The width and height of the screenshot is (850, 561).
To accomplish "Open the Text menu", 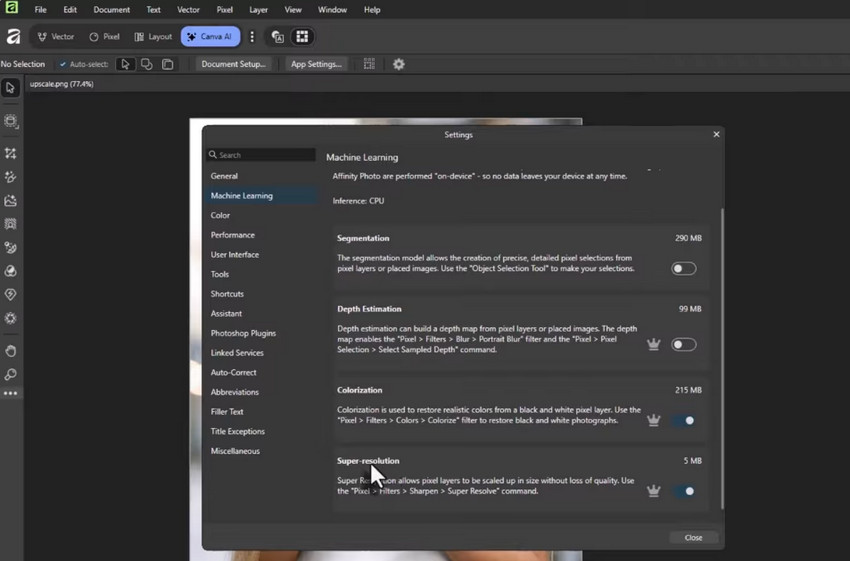I will click(x=153, y=10).
